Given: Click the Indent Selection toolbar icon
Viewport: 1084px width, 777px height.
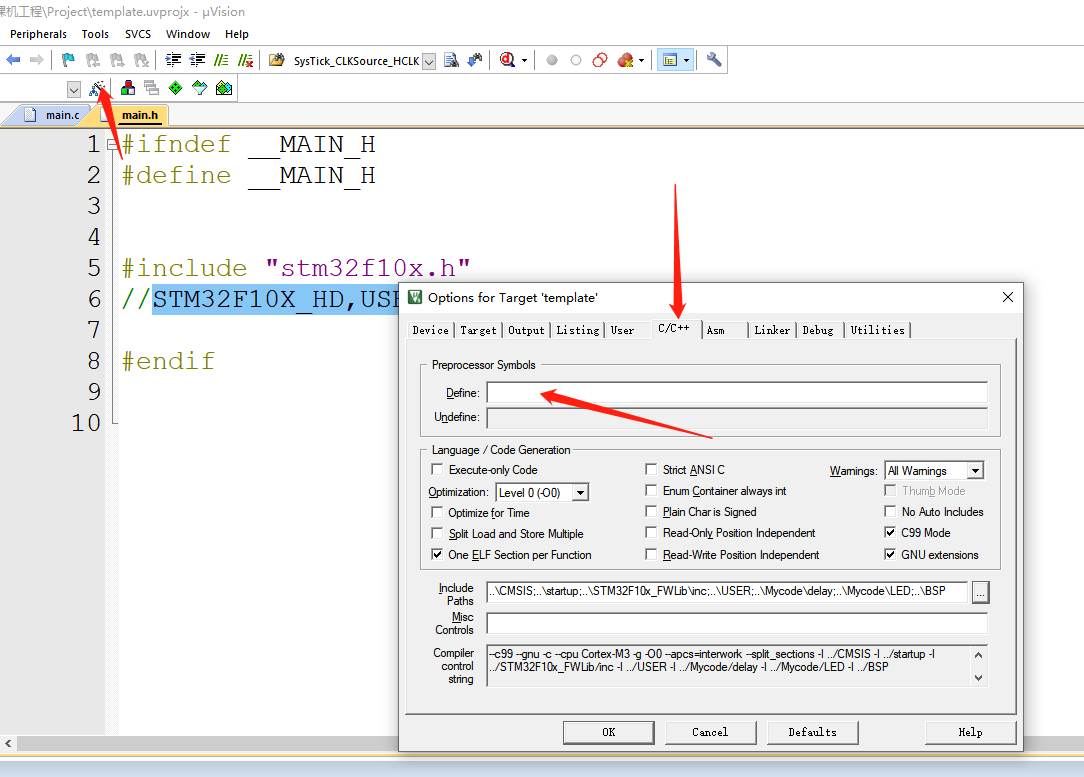Looking at the screenshot, I should pos(174,59).
